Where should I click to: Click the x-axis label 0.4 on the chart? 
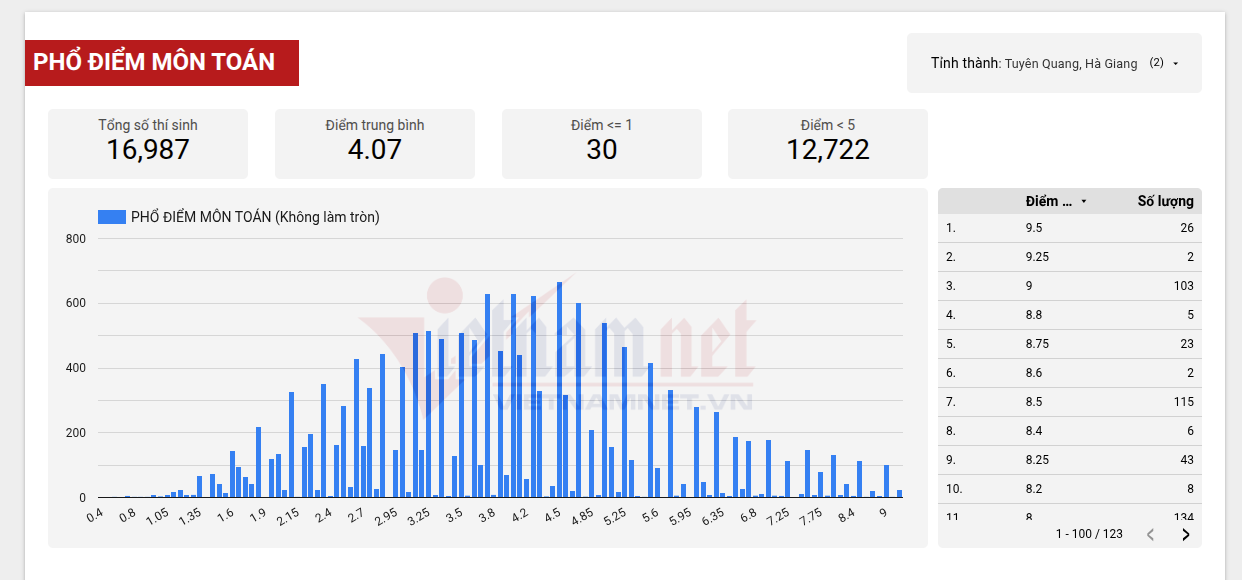[x=95, y=516]
